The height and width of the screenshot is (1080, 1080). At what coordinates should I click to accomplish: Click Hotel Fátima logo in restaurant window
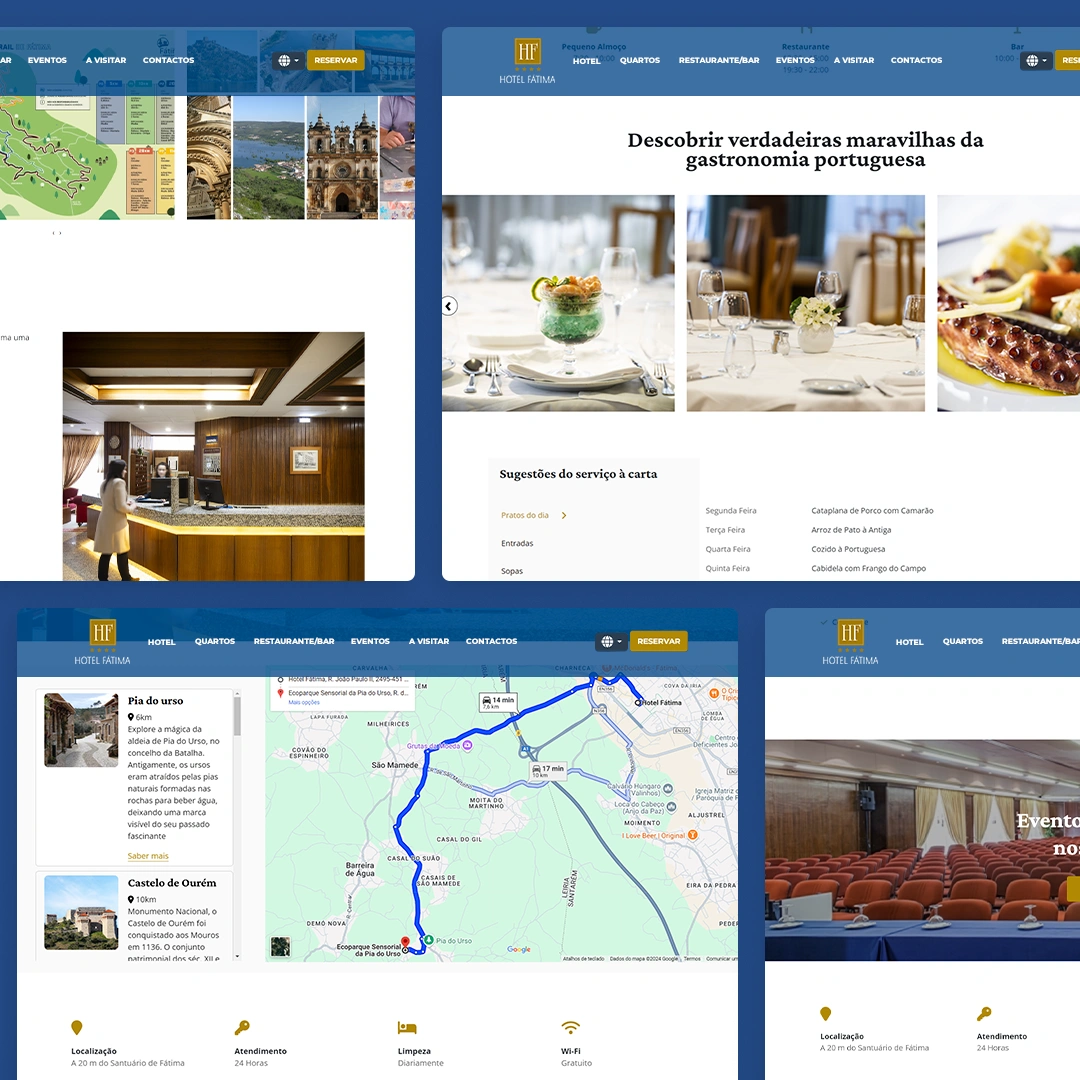tap(528, 61)
